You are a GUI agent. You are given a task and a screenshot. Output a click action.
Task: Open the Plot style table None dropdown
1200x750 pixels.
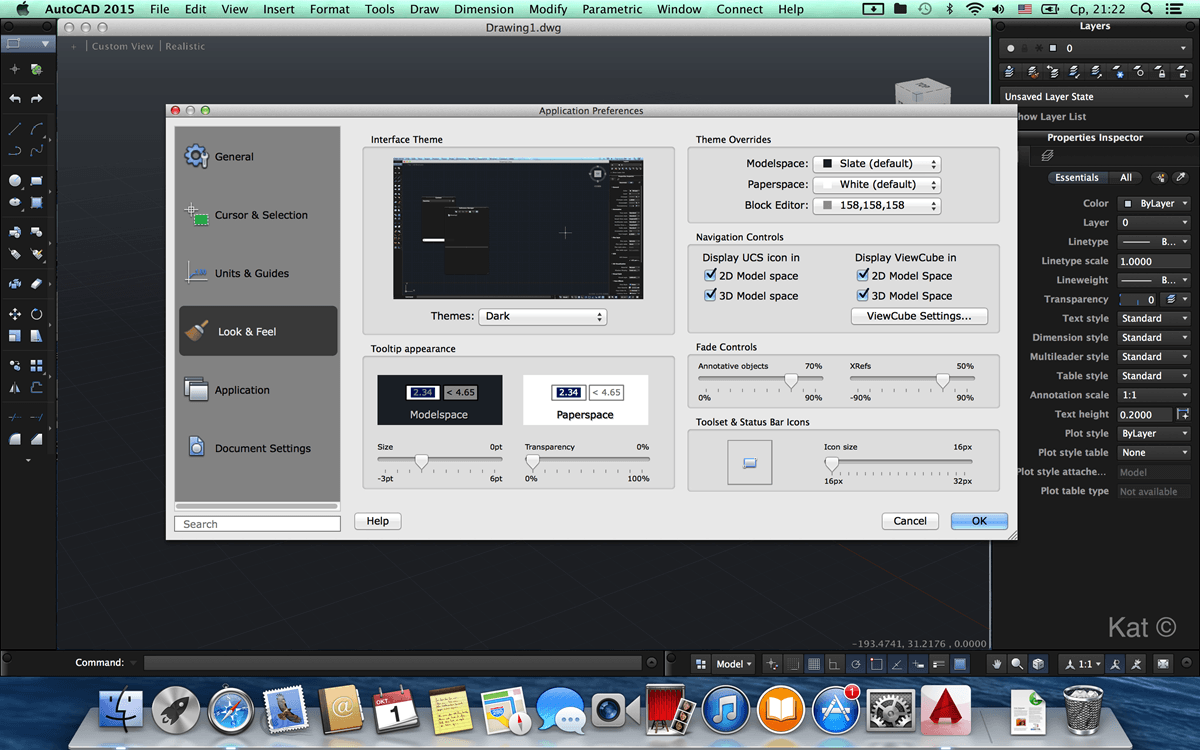(x=1154, y=453)
